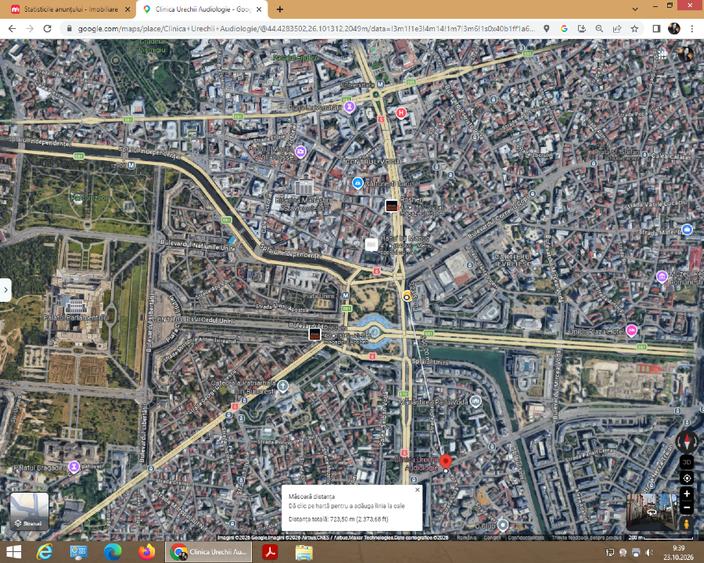Open the Chrome profile avatar
The width and height of the screenshot is (704, 563).
coord(674,28)
